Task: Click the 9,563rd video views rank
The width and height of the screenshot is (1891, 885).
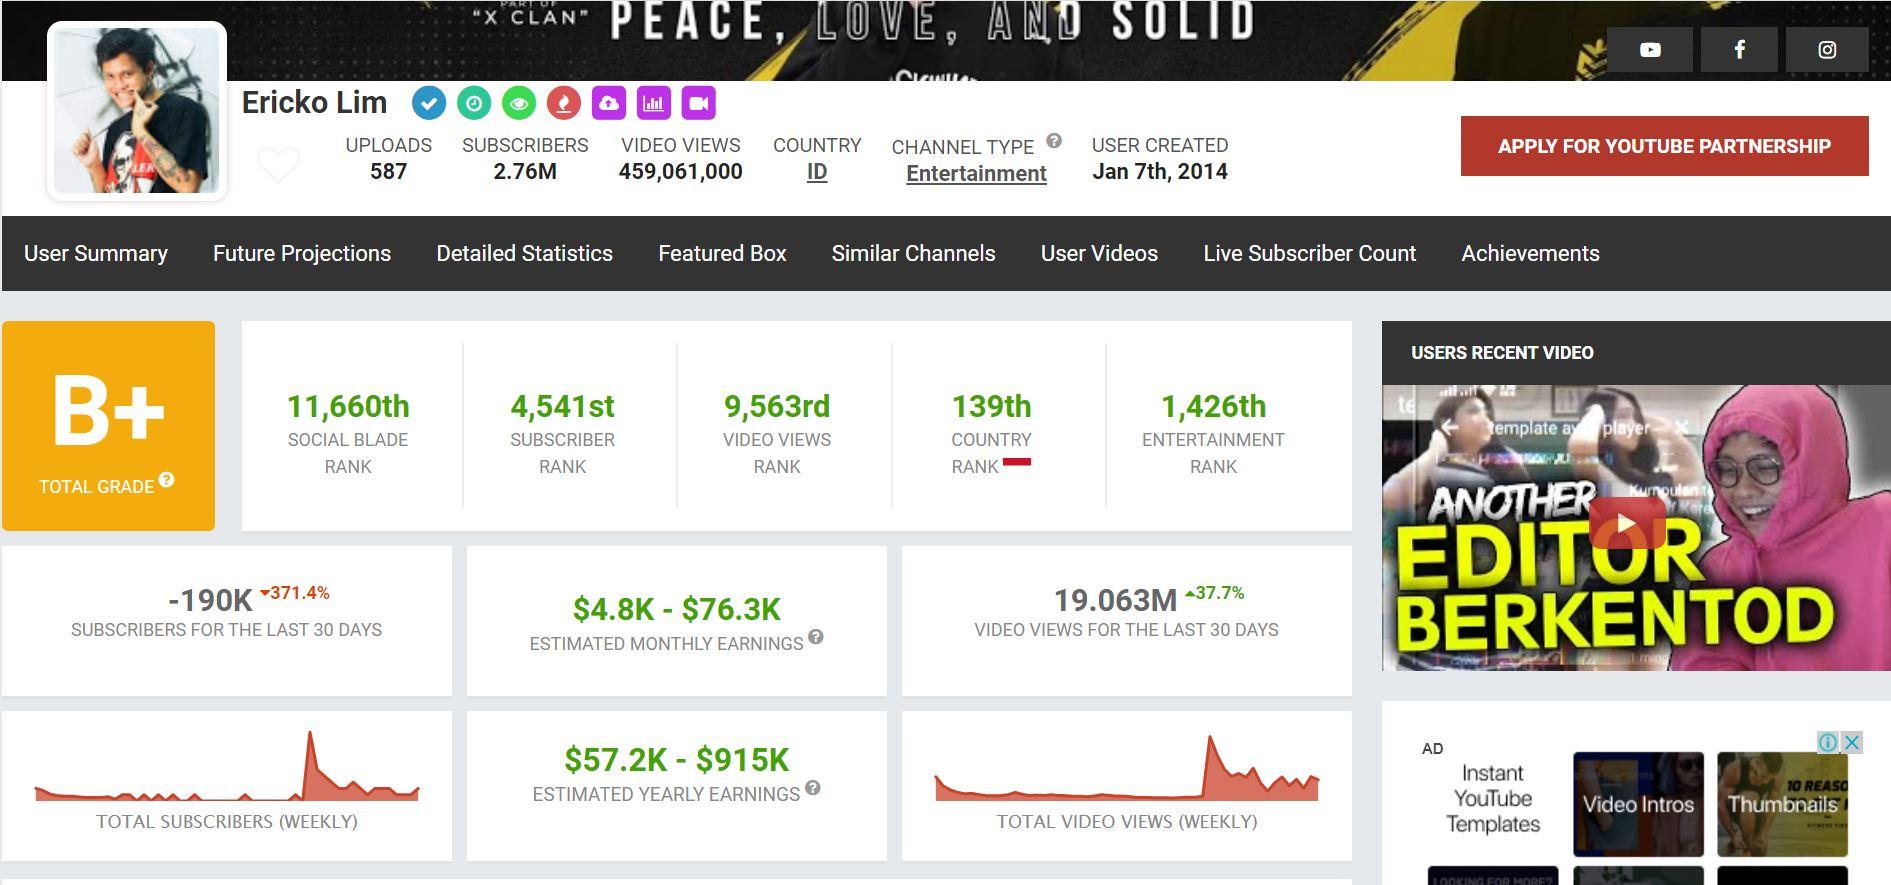Action: tap(777, 406)
